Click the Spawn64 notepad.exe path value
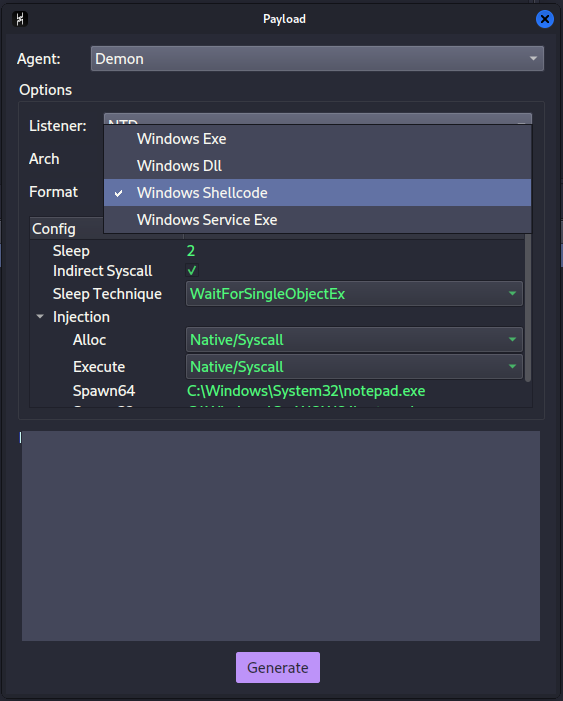 pos(306,391)
